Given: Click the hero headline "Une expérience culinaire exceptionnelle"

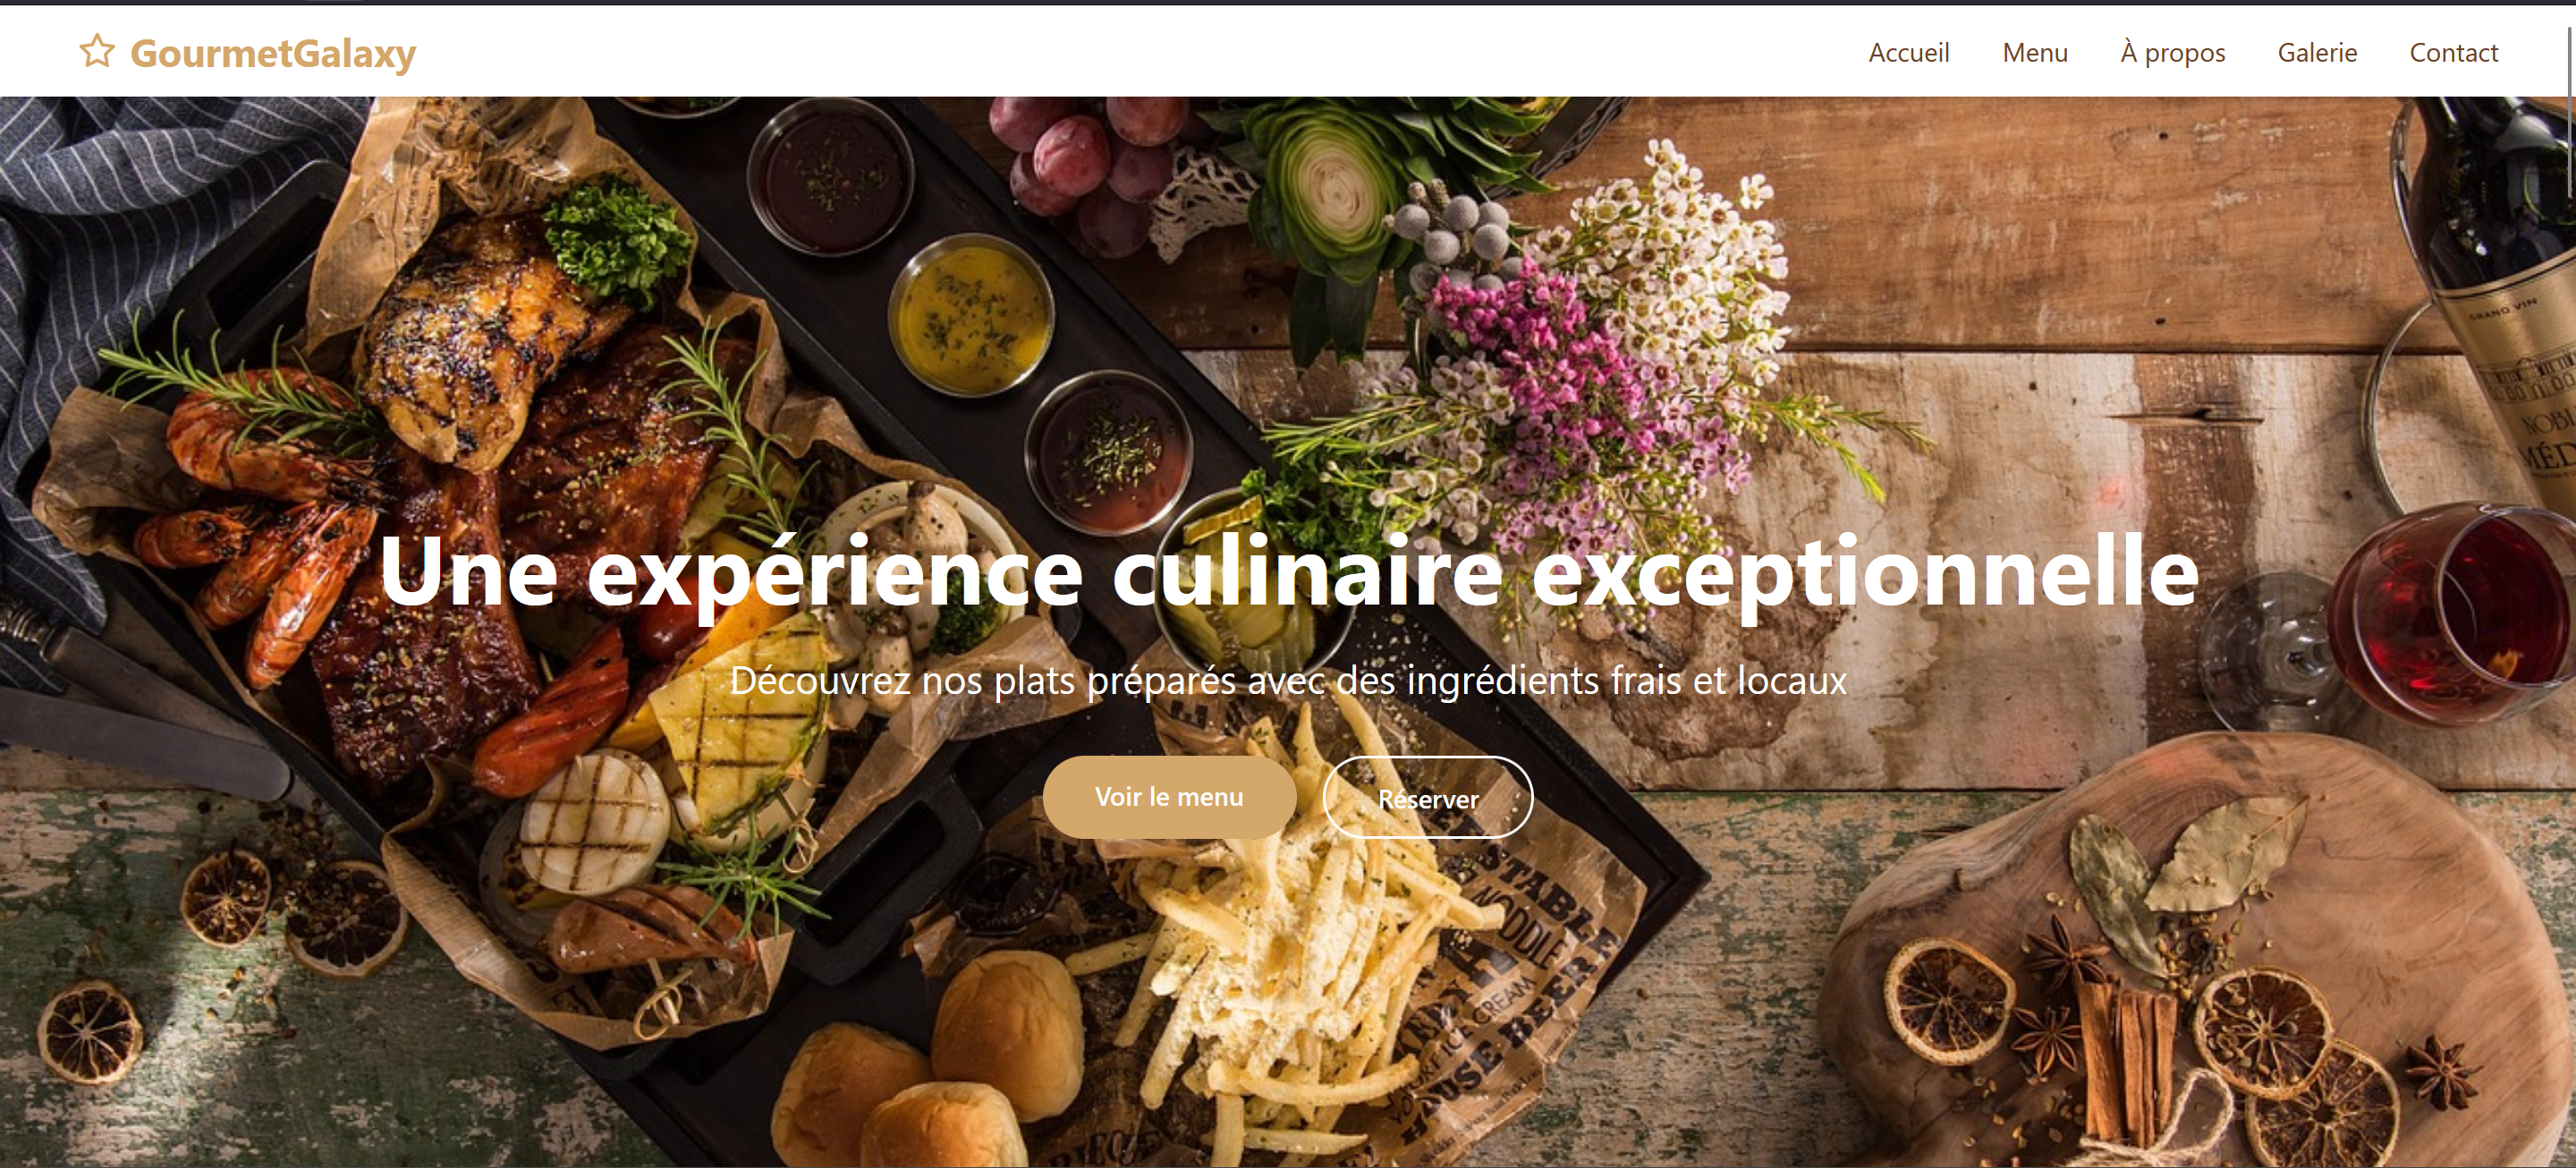Looking at the screenshot, I should click(x=1288, y=571).
